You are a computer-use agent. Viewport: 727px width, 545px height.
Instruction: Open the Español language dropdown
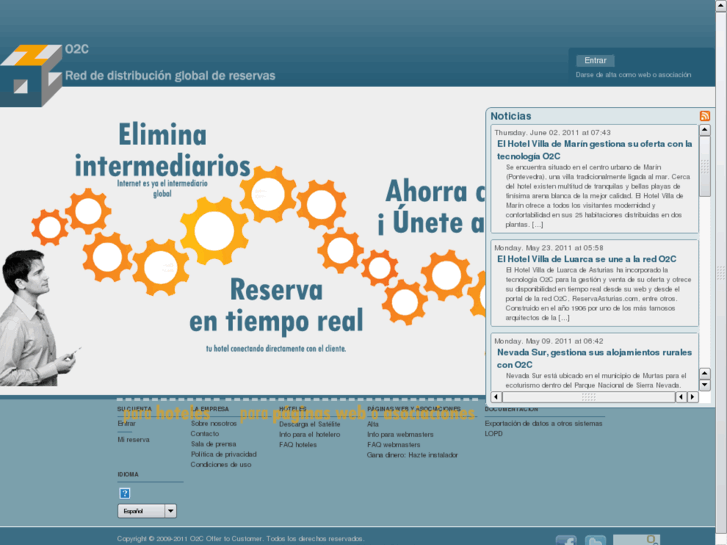coord(147,511)
